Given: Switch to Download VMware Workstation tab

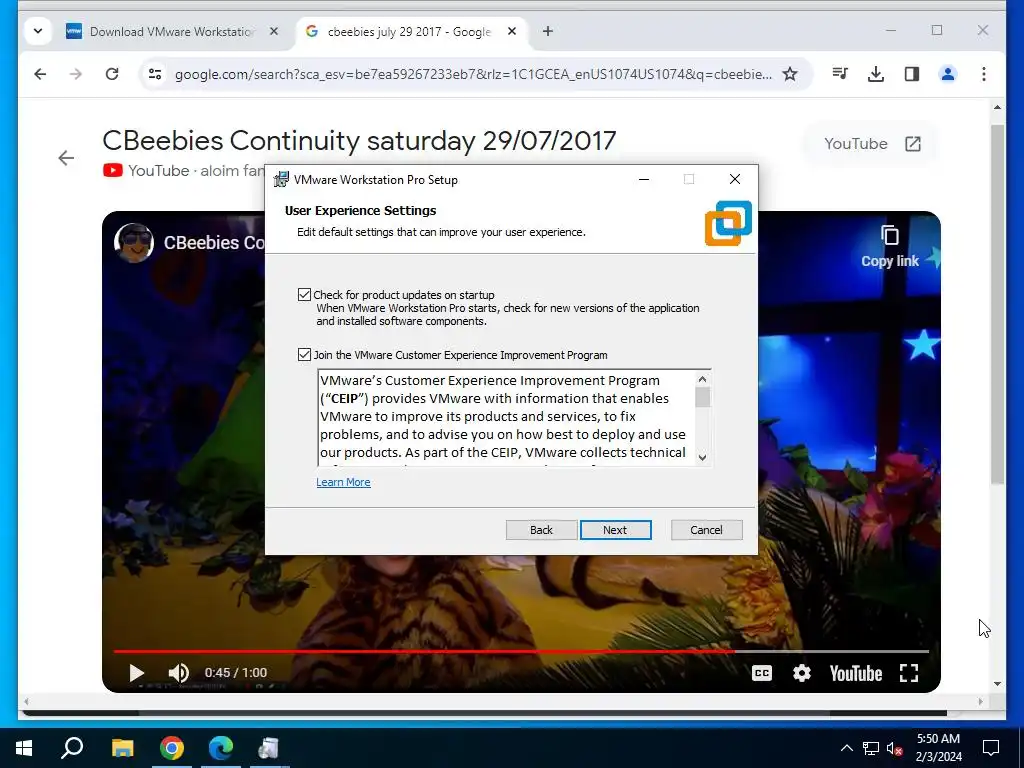Looking at the screenshot, I should coord(171,31).
